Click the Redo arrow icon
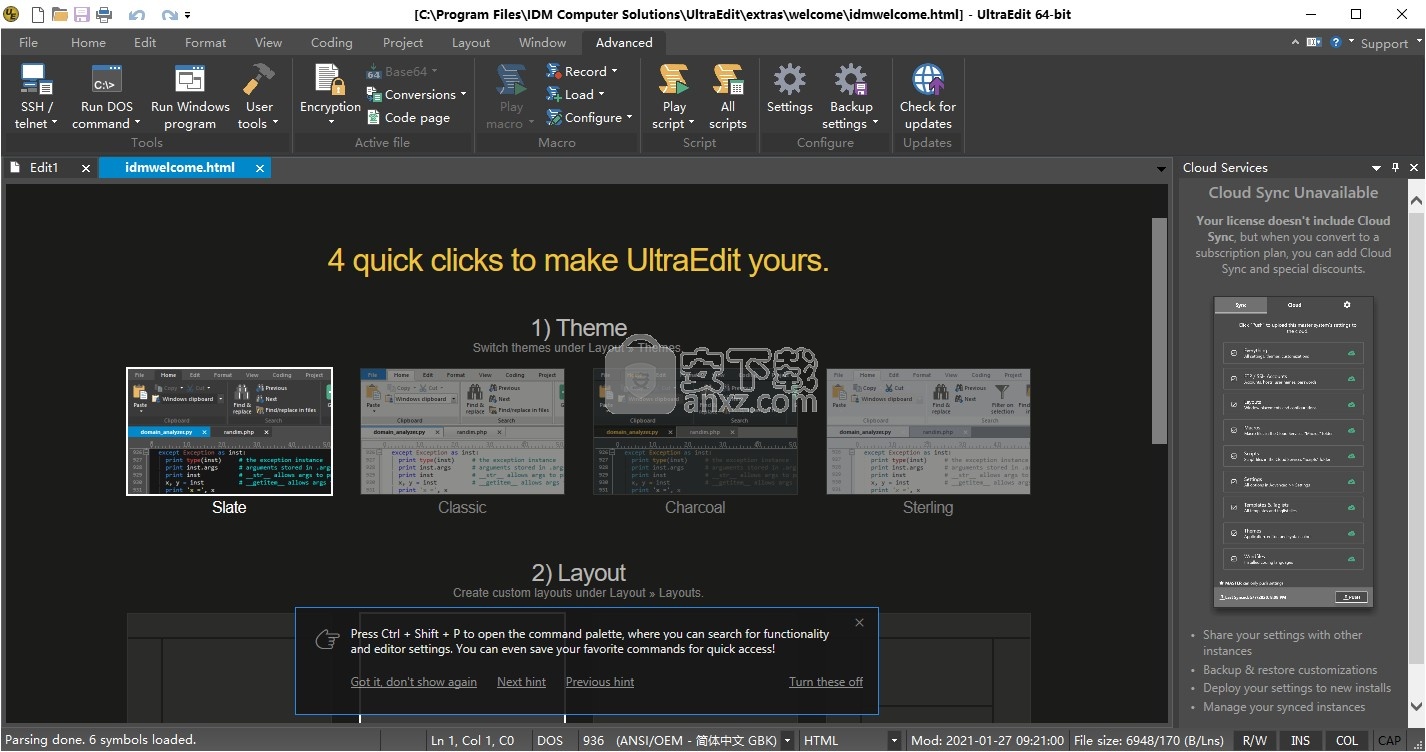This screenshot has height=752, width=1426. [169, 15]
